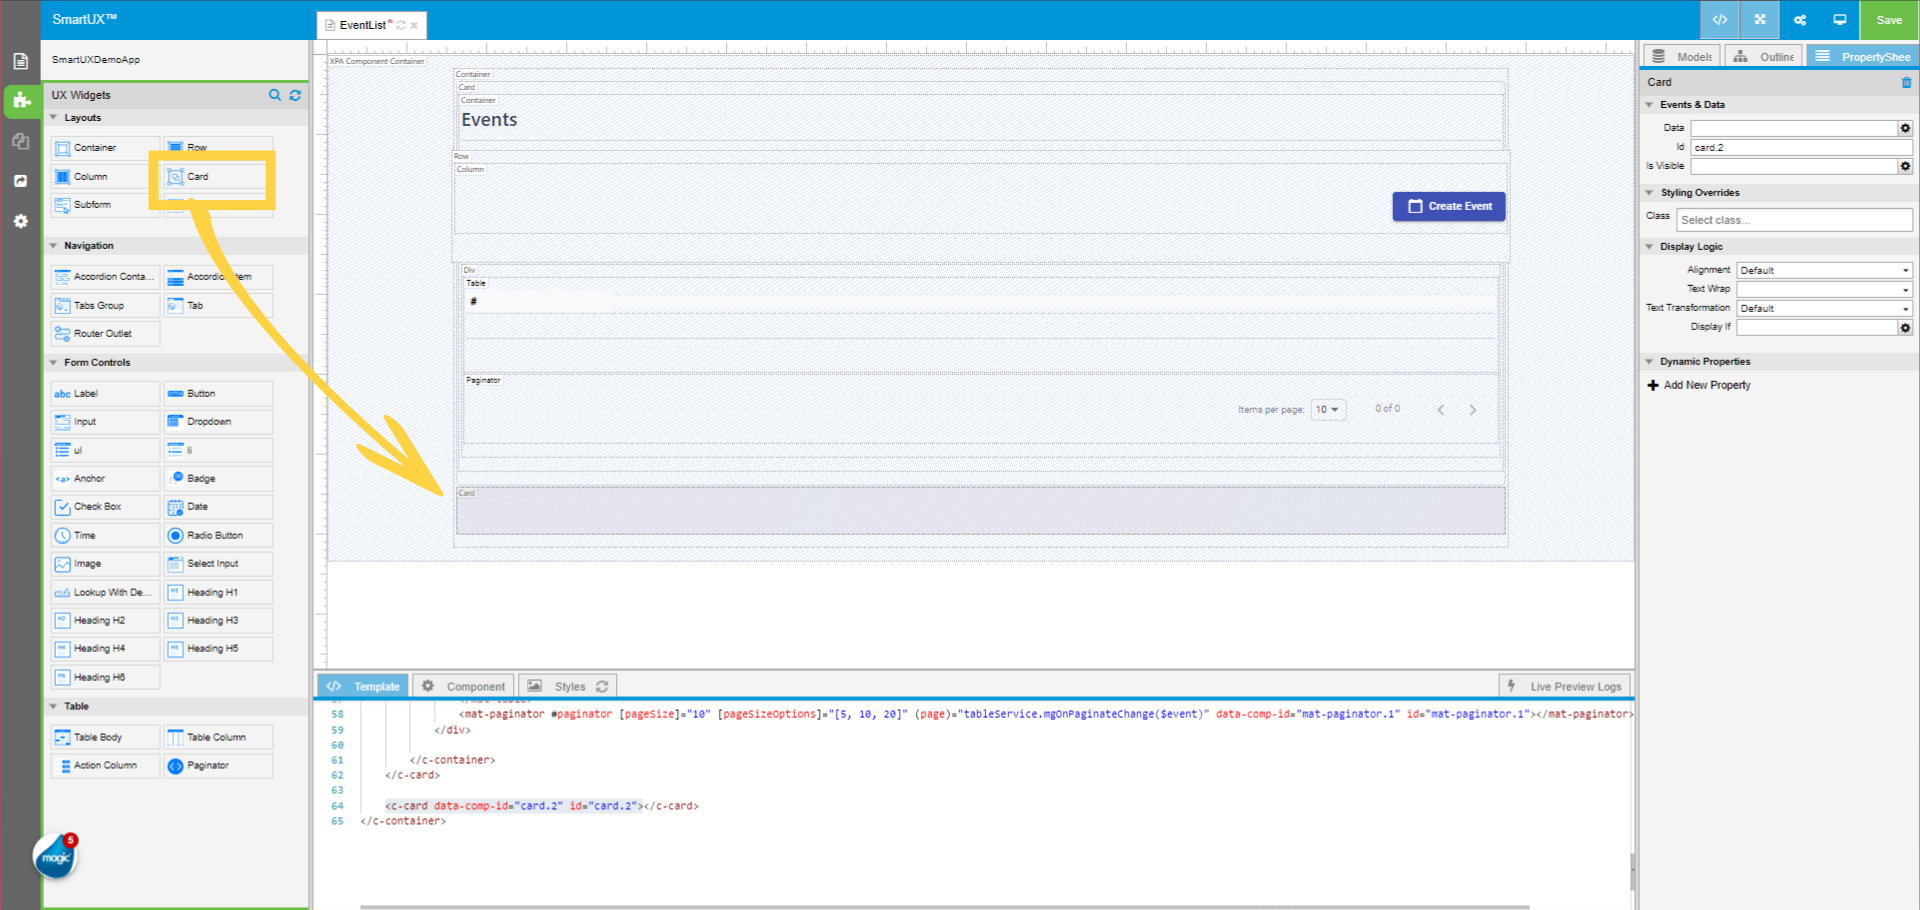Click the duplicate/copy icon in left sidebar
This screenshot has height=910, width=1920.
21,141
